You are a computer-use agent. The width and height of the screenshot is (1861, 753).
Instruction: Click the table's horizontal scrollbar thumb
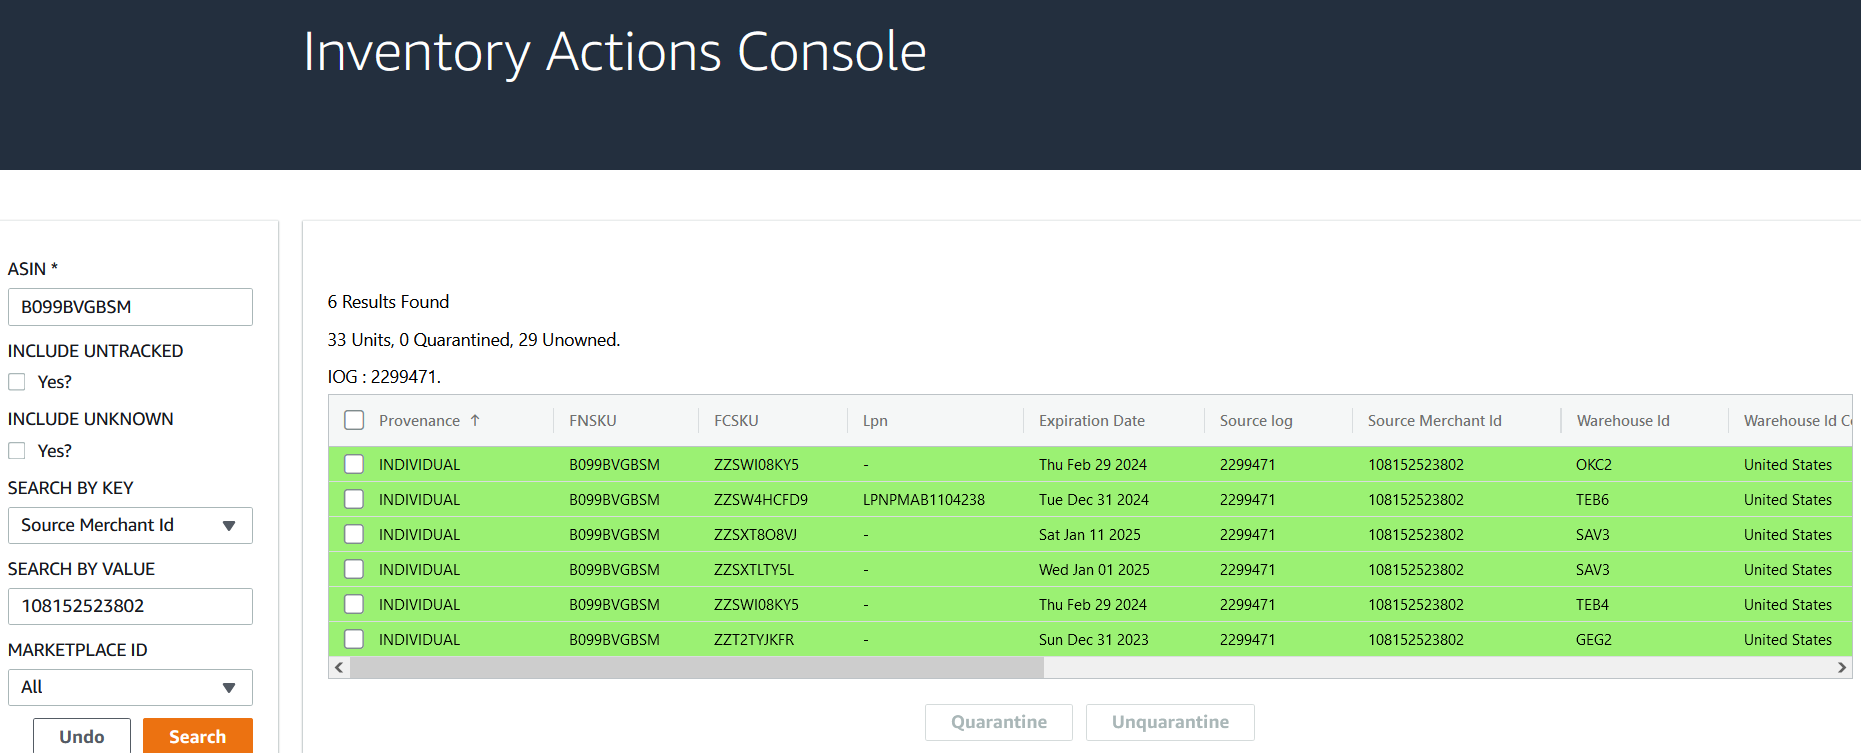pyautogui.click(x=697, y=667)
